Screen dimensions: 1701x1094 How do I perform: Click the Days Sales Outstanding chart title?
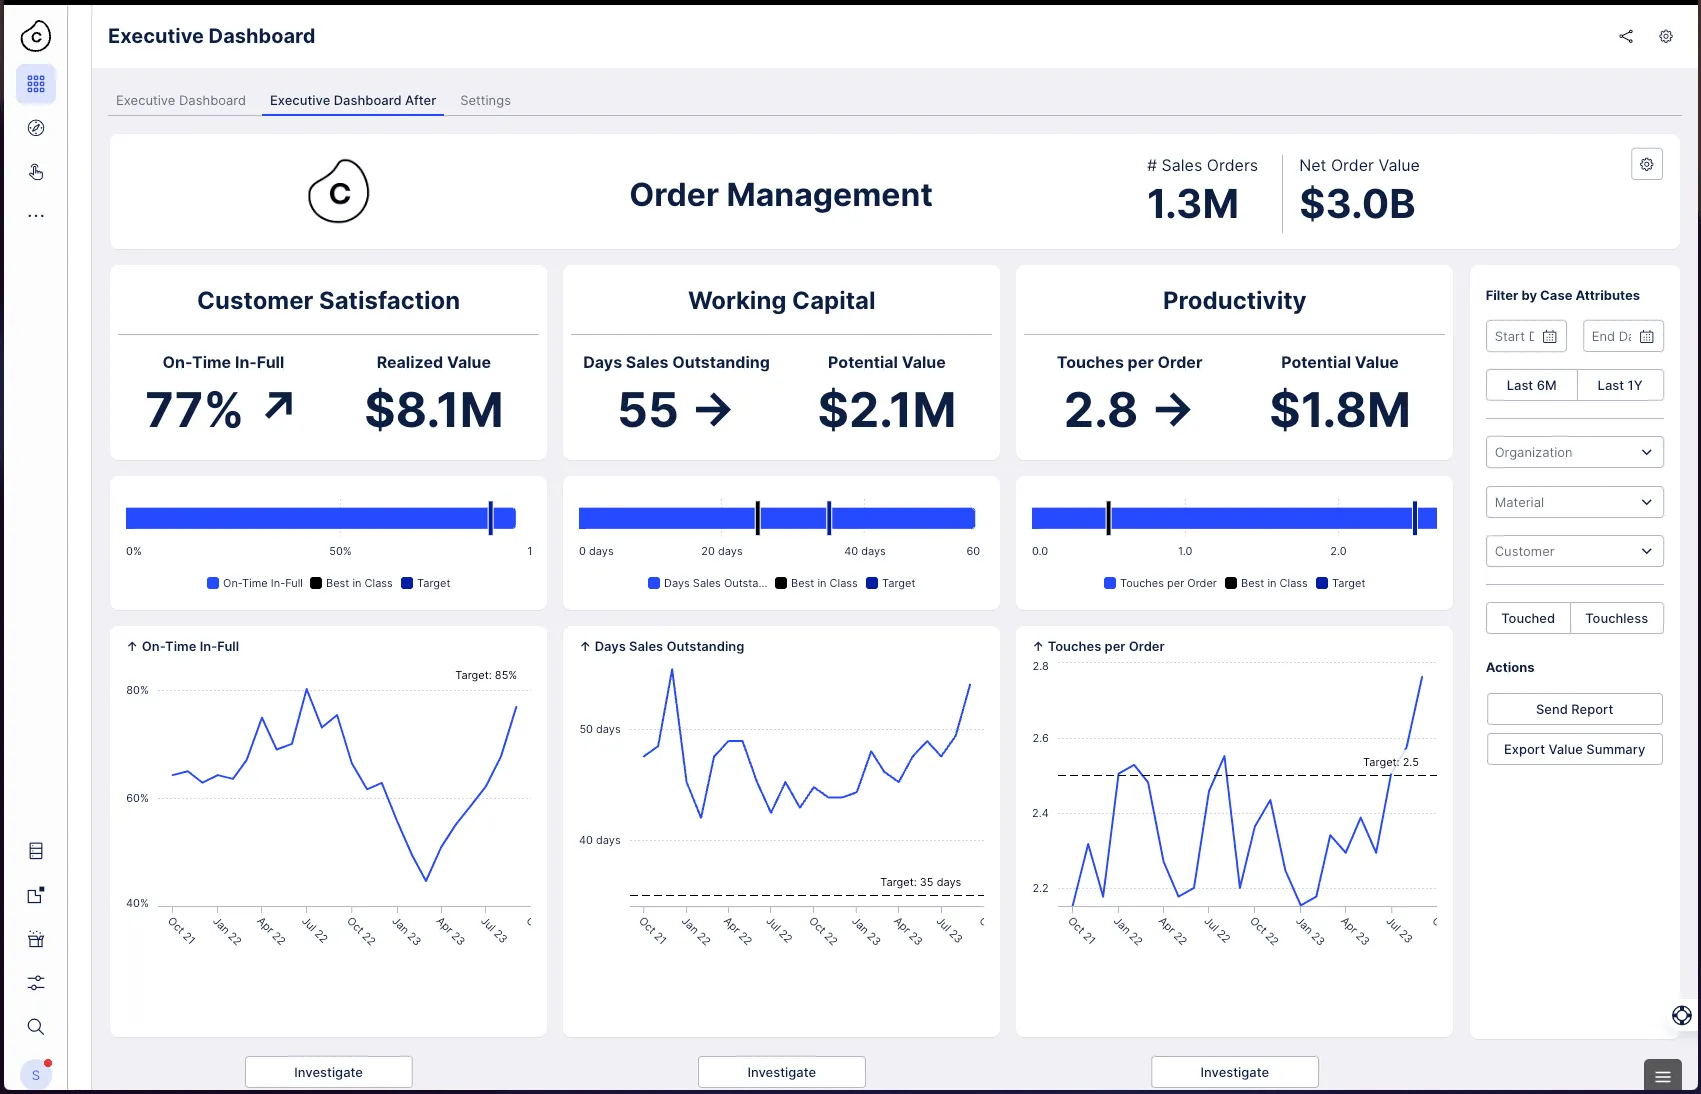tap(669, 646)
